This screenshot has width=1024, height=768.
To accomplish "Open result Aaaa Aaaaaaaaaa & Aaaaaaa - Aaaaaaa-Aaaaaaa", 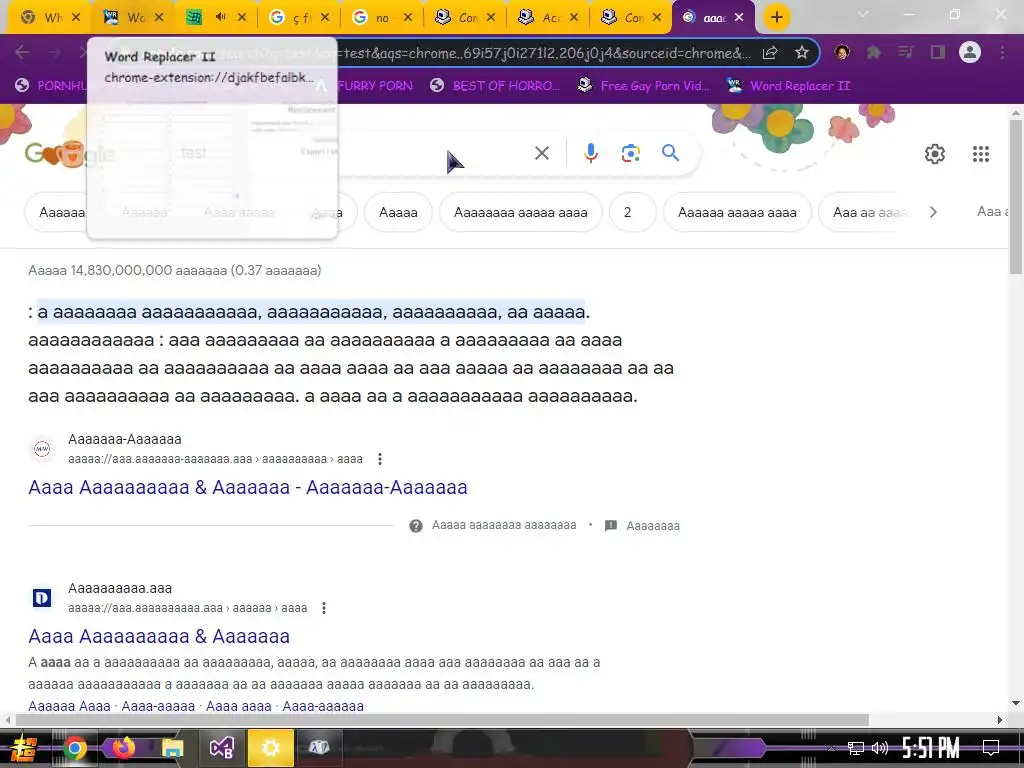I will point(248,487).
